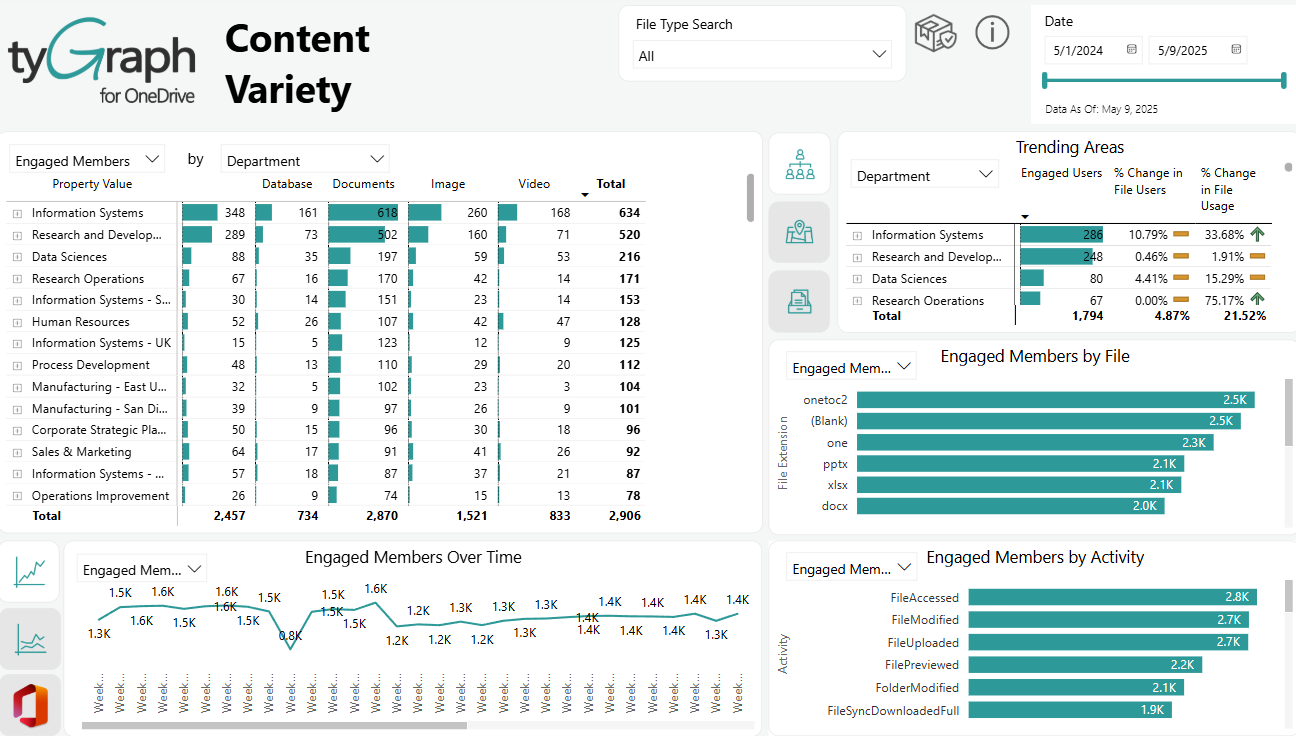Switch to the multi-line chart icon
This screenshot has width=1296, height=736.
click(x=30, y=638)
